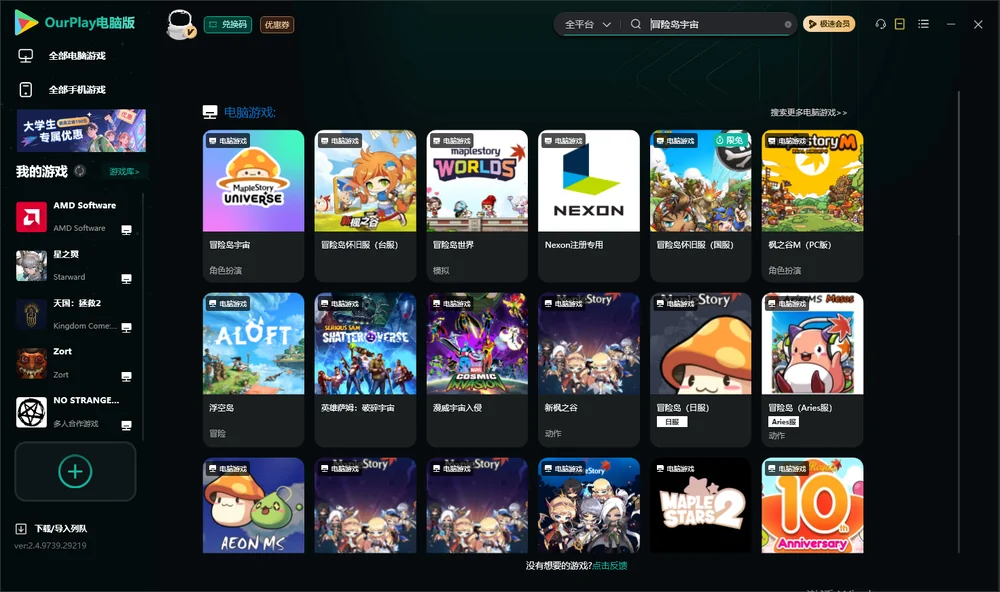
Task: Open the 漫威宇宙入侵 card
Action: [477, 369]
